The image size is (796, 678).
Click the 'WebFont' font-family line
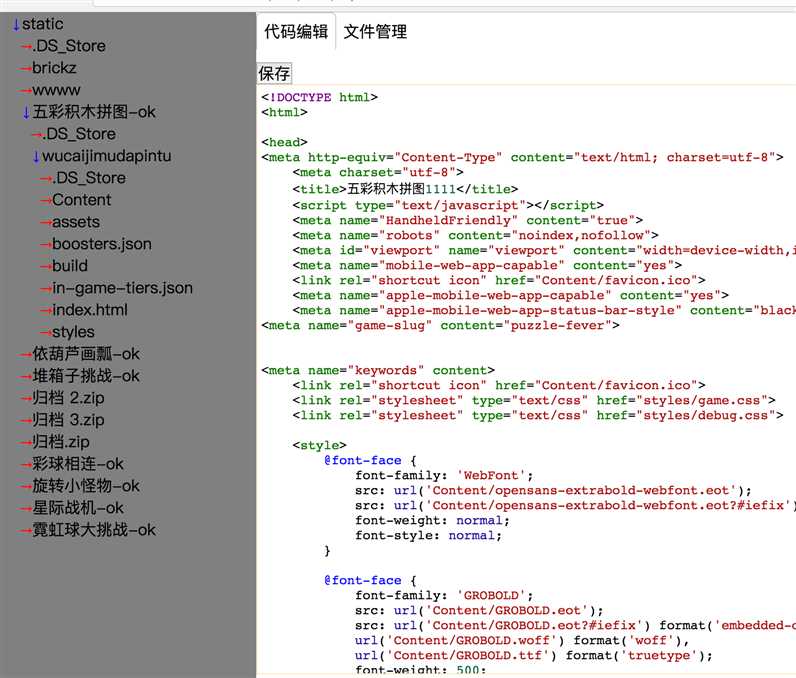[444, 476]
